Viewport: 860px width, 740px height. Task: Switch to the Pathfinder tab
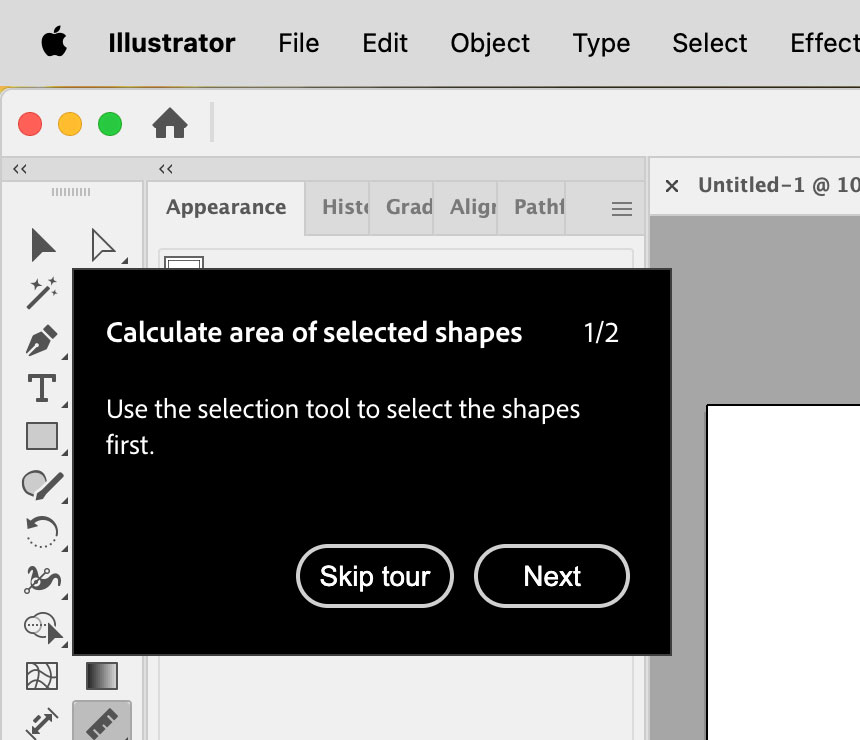(536, 208)
